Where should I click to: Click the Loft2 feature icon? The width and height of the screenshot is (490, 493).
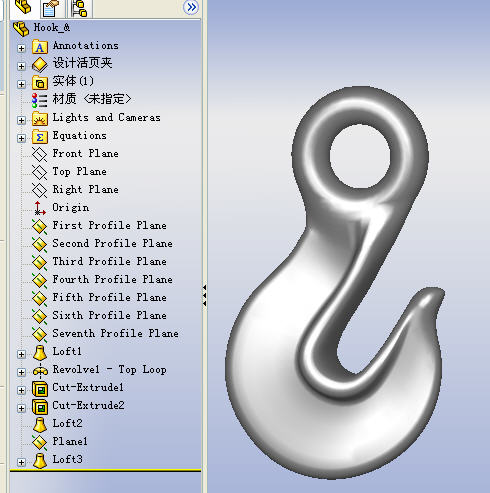40,425
